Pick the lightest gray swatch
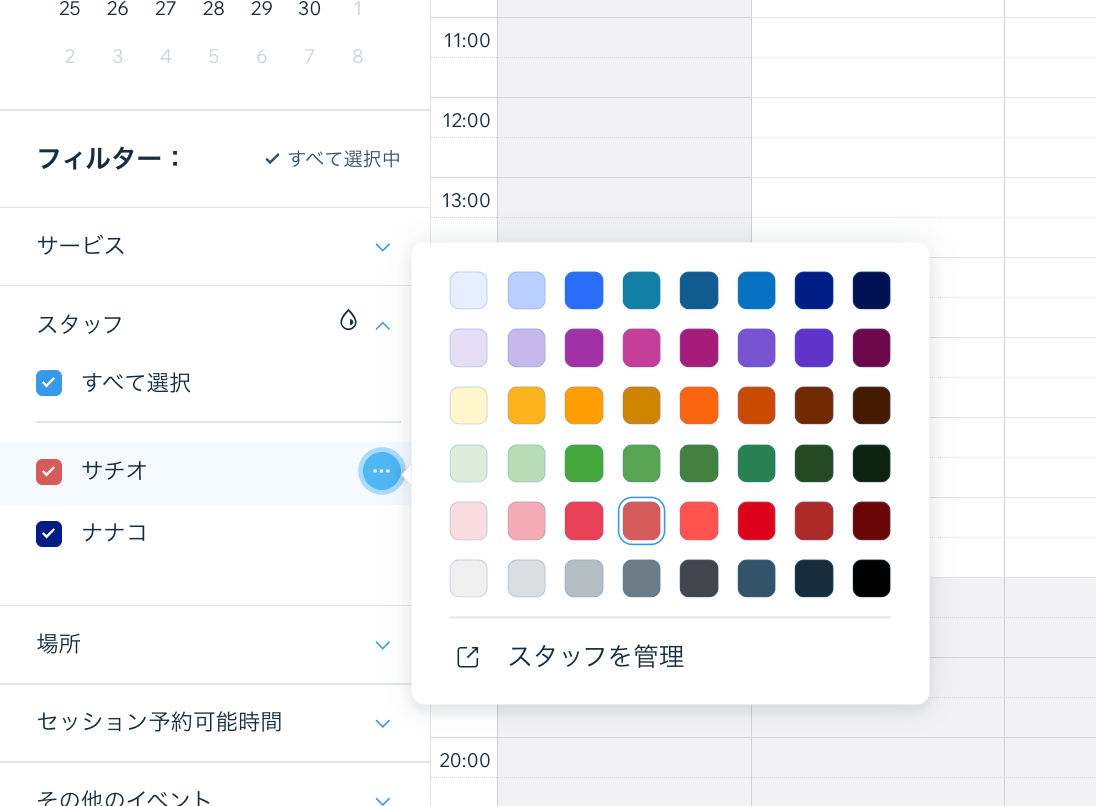The width and height of the screenshot is (1096, 806). [x=468, y=578]
